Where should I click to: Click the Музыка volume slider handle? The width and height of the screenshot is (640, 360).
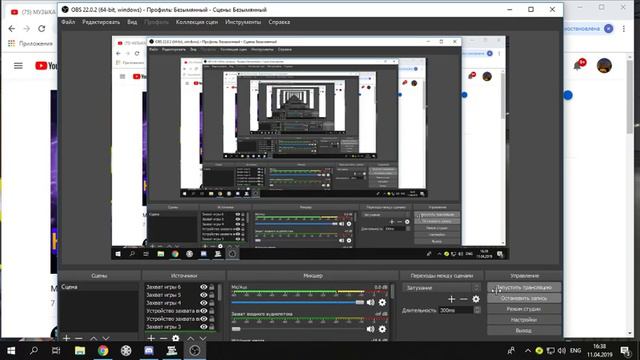pyautogui.click(x=360, y=302)
